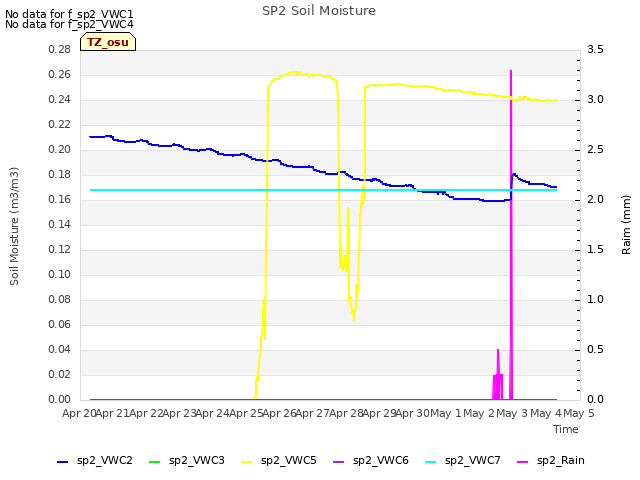This screenshot has height=480, width=640.
Task: Click the tall magenta rain spike peak
Action: click(x=511, y=71)
